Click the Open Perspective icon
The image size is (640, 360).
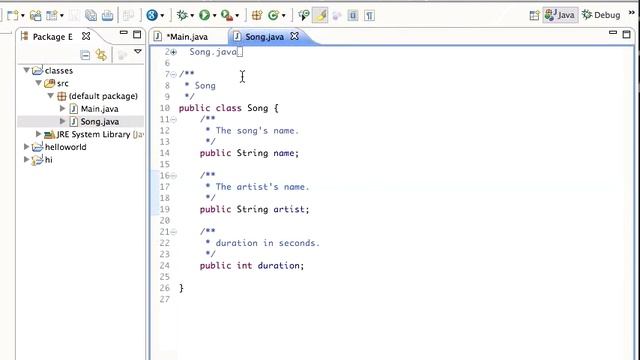point(534,16)
